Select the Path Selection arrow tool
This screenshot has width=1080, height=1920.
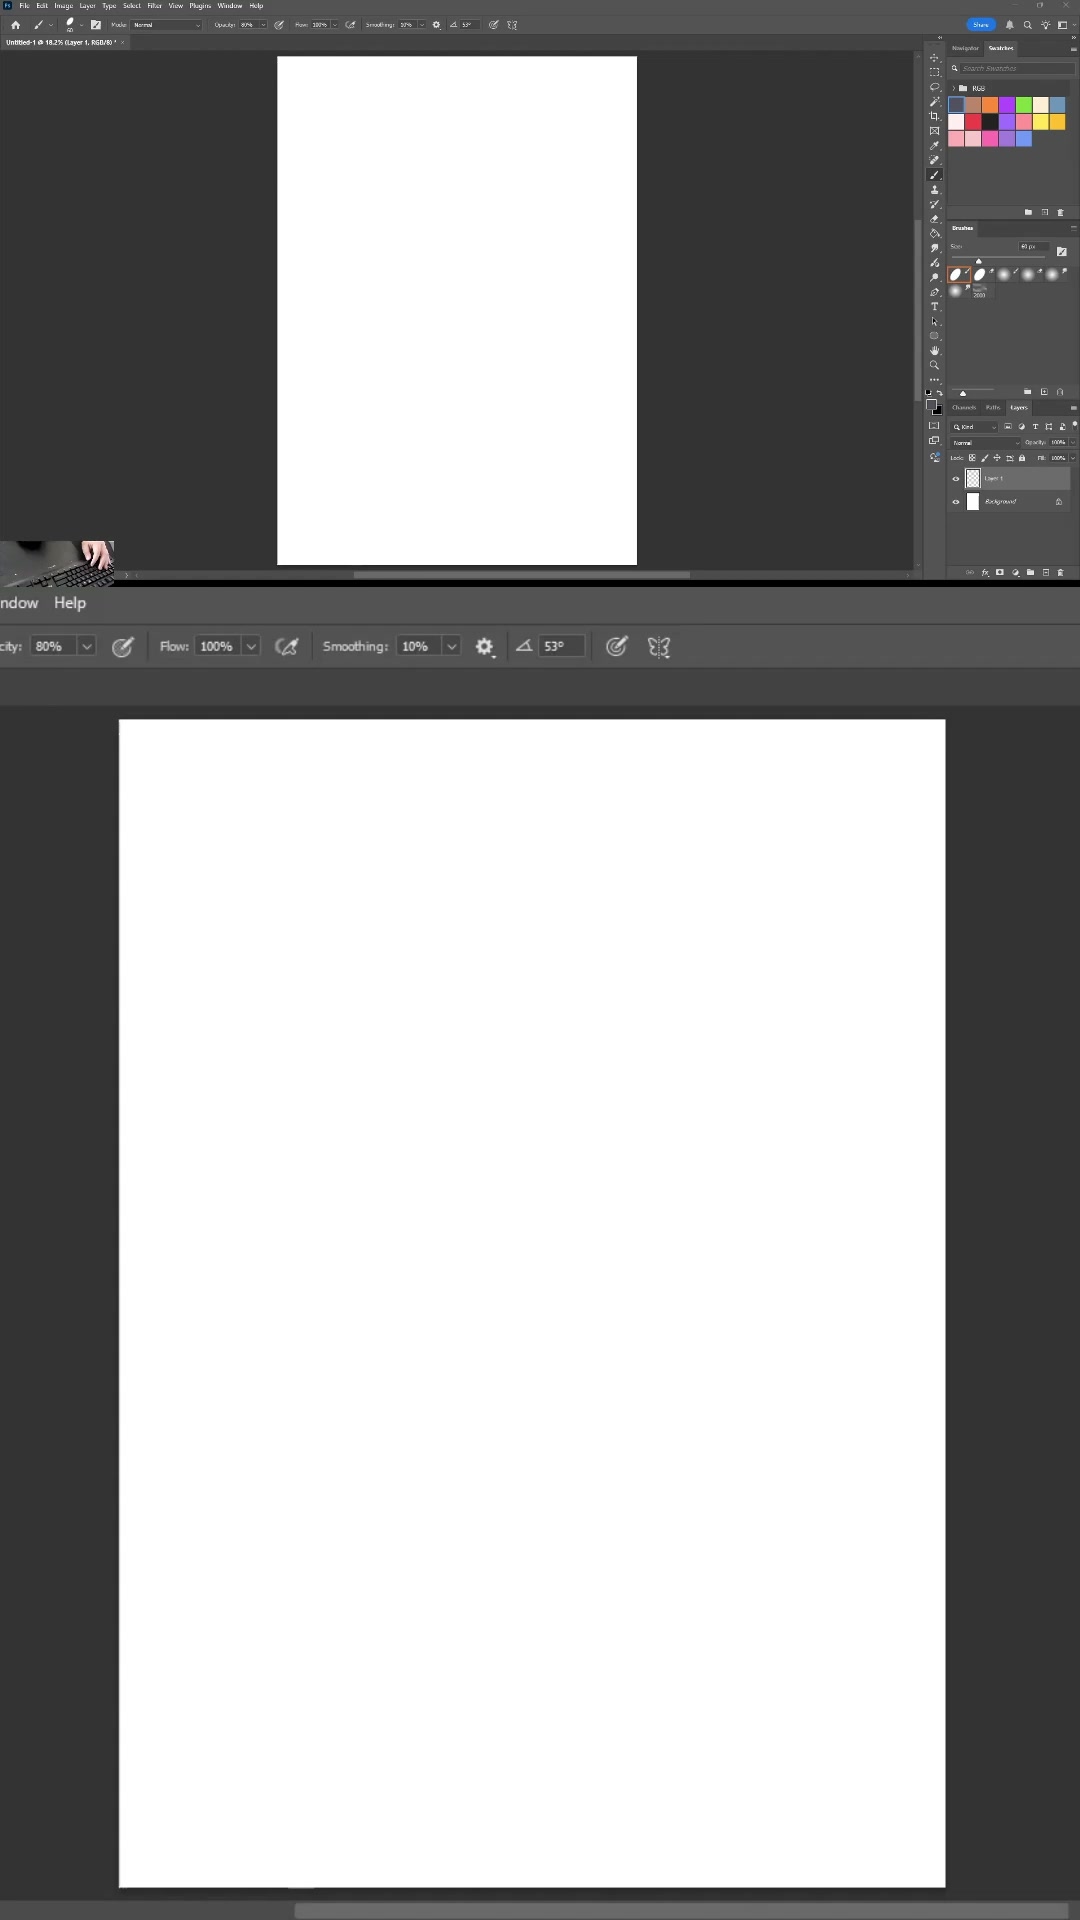(934, 321)
